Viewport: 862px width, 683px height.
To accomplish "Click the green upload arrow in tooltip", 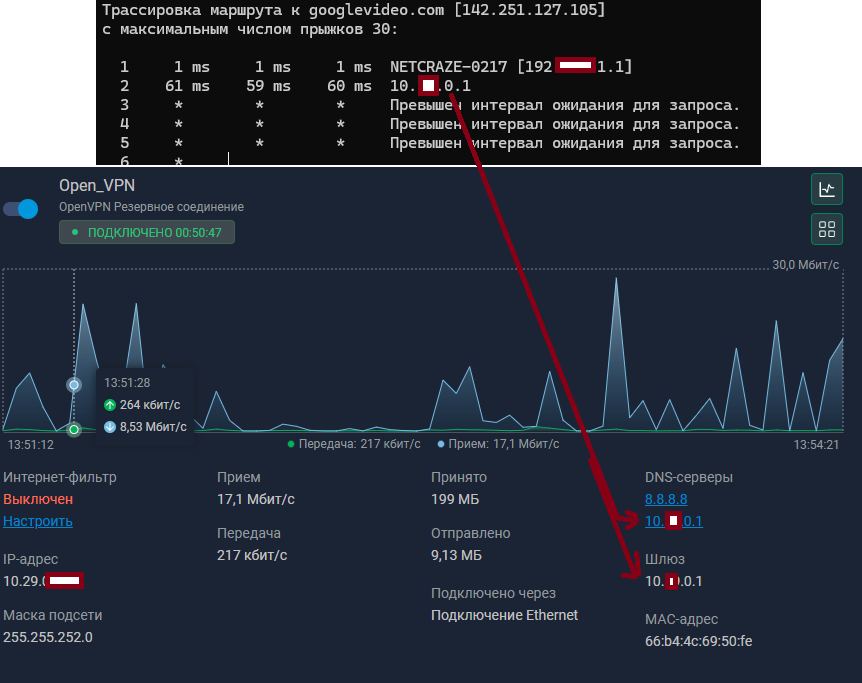I will coord(110,405).
